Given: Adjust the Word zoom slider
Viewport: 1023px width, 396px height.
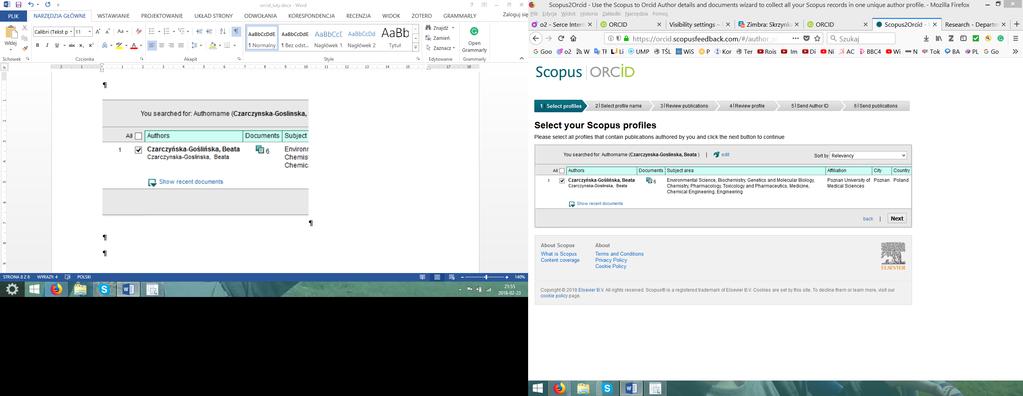Looking at the screenshot, I should [x=485, y=277].
